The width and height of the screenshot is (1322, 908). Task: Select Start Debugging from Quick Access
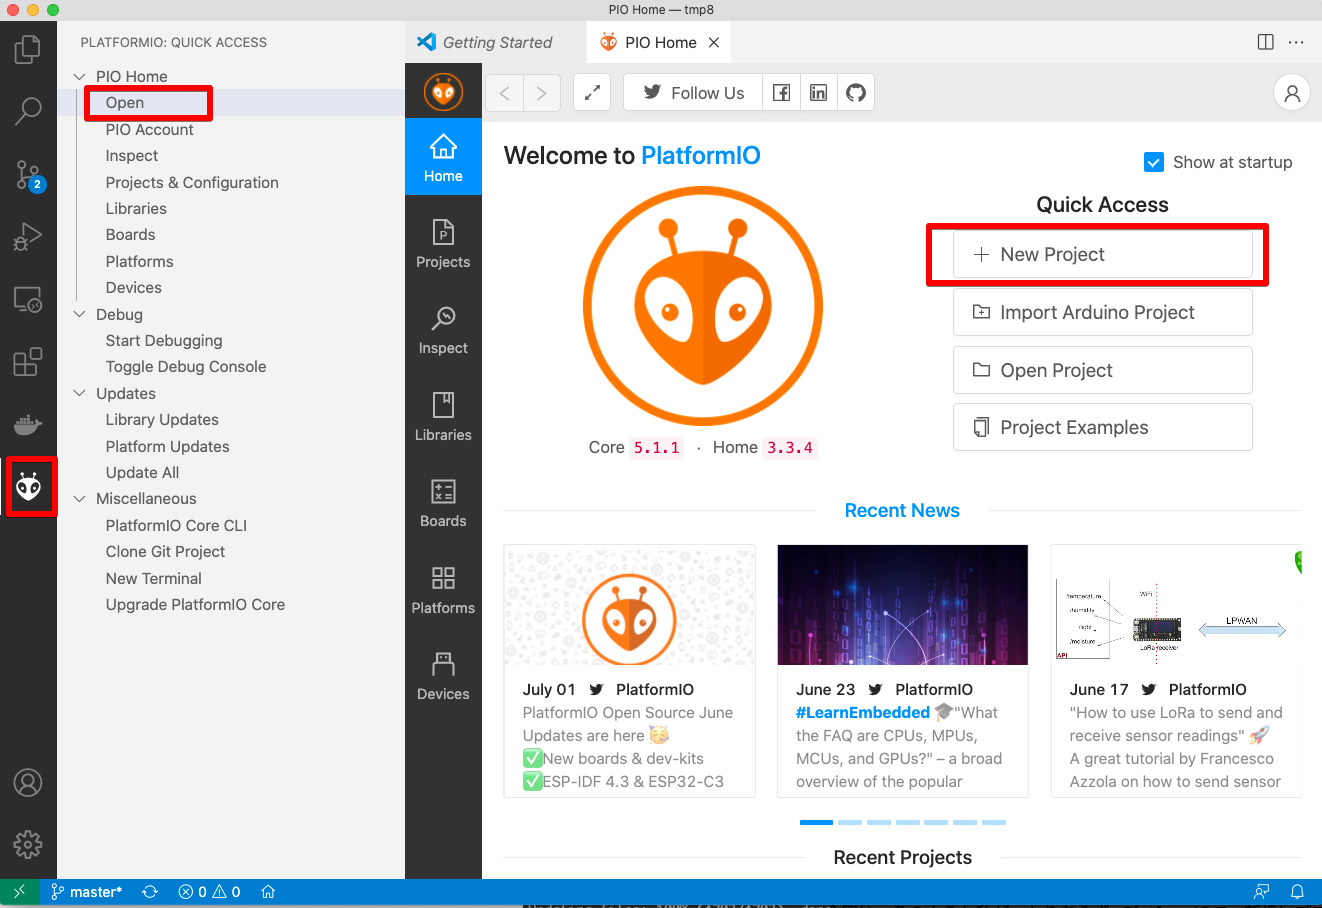[x=163, y=340]
